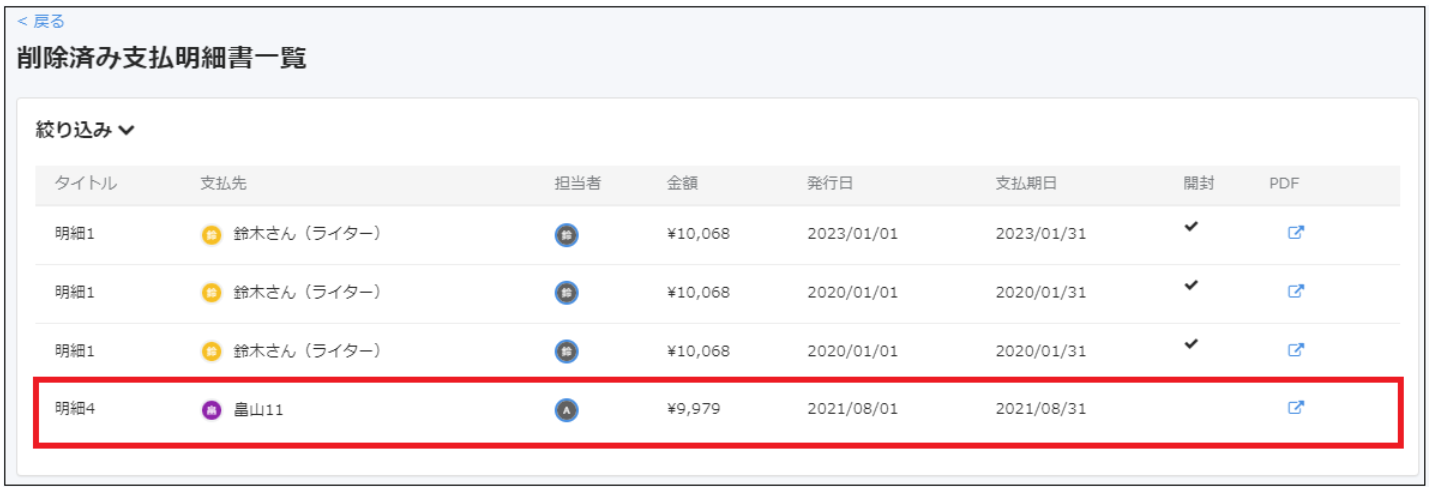Click the 2021/08/31 payment due date
The height and width of the screenshot is (495, 1430).
click(x=1040, y=409)
